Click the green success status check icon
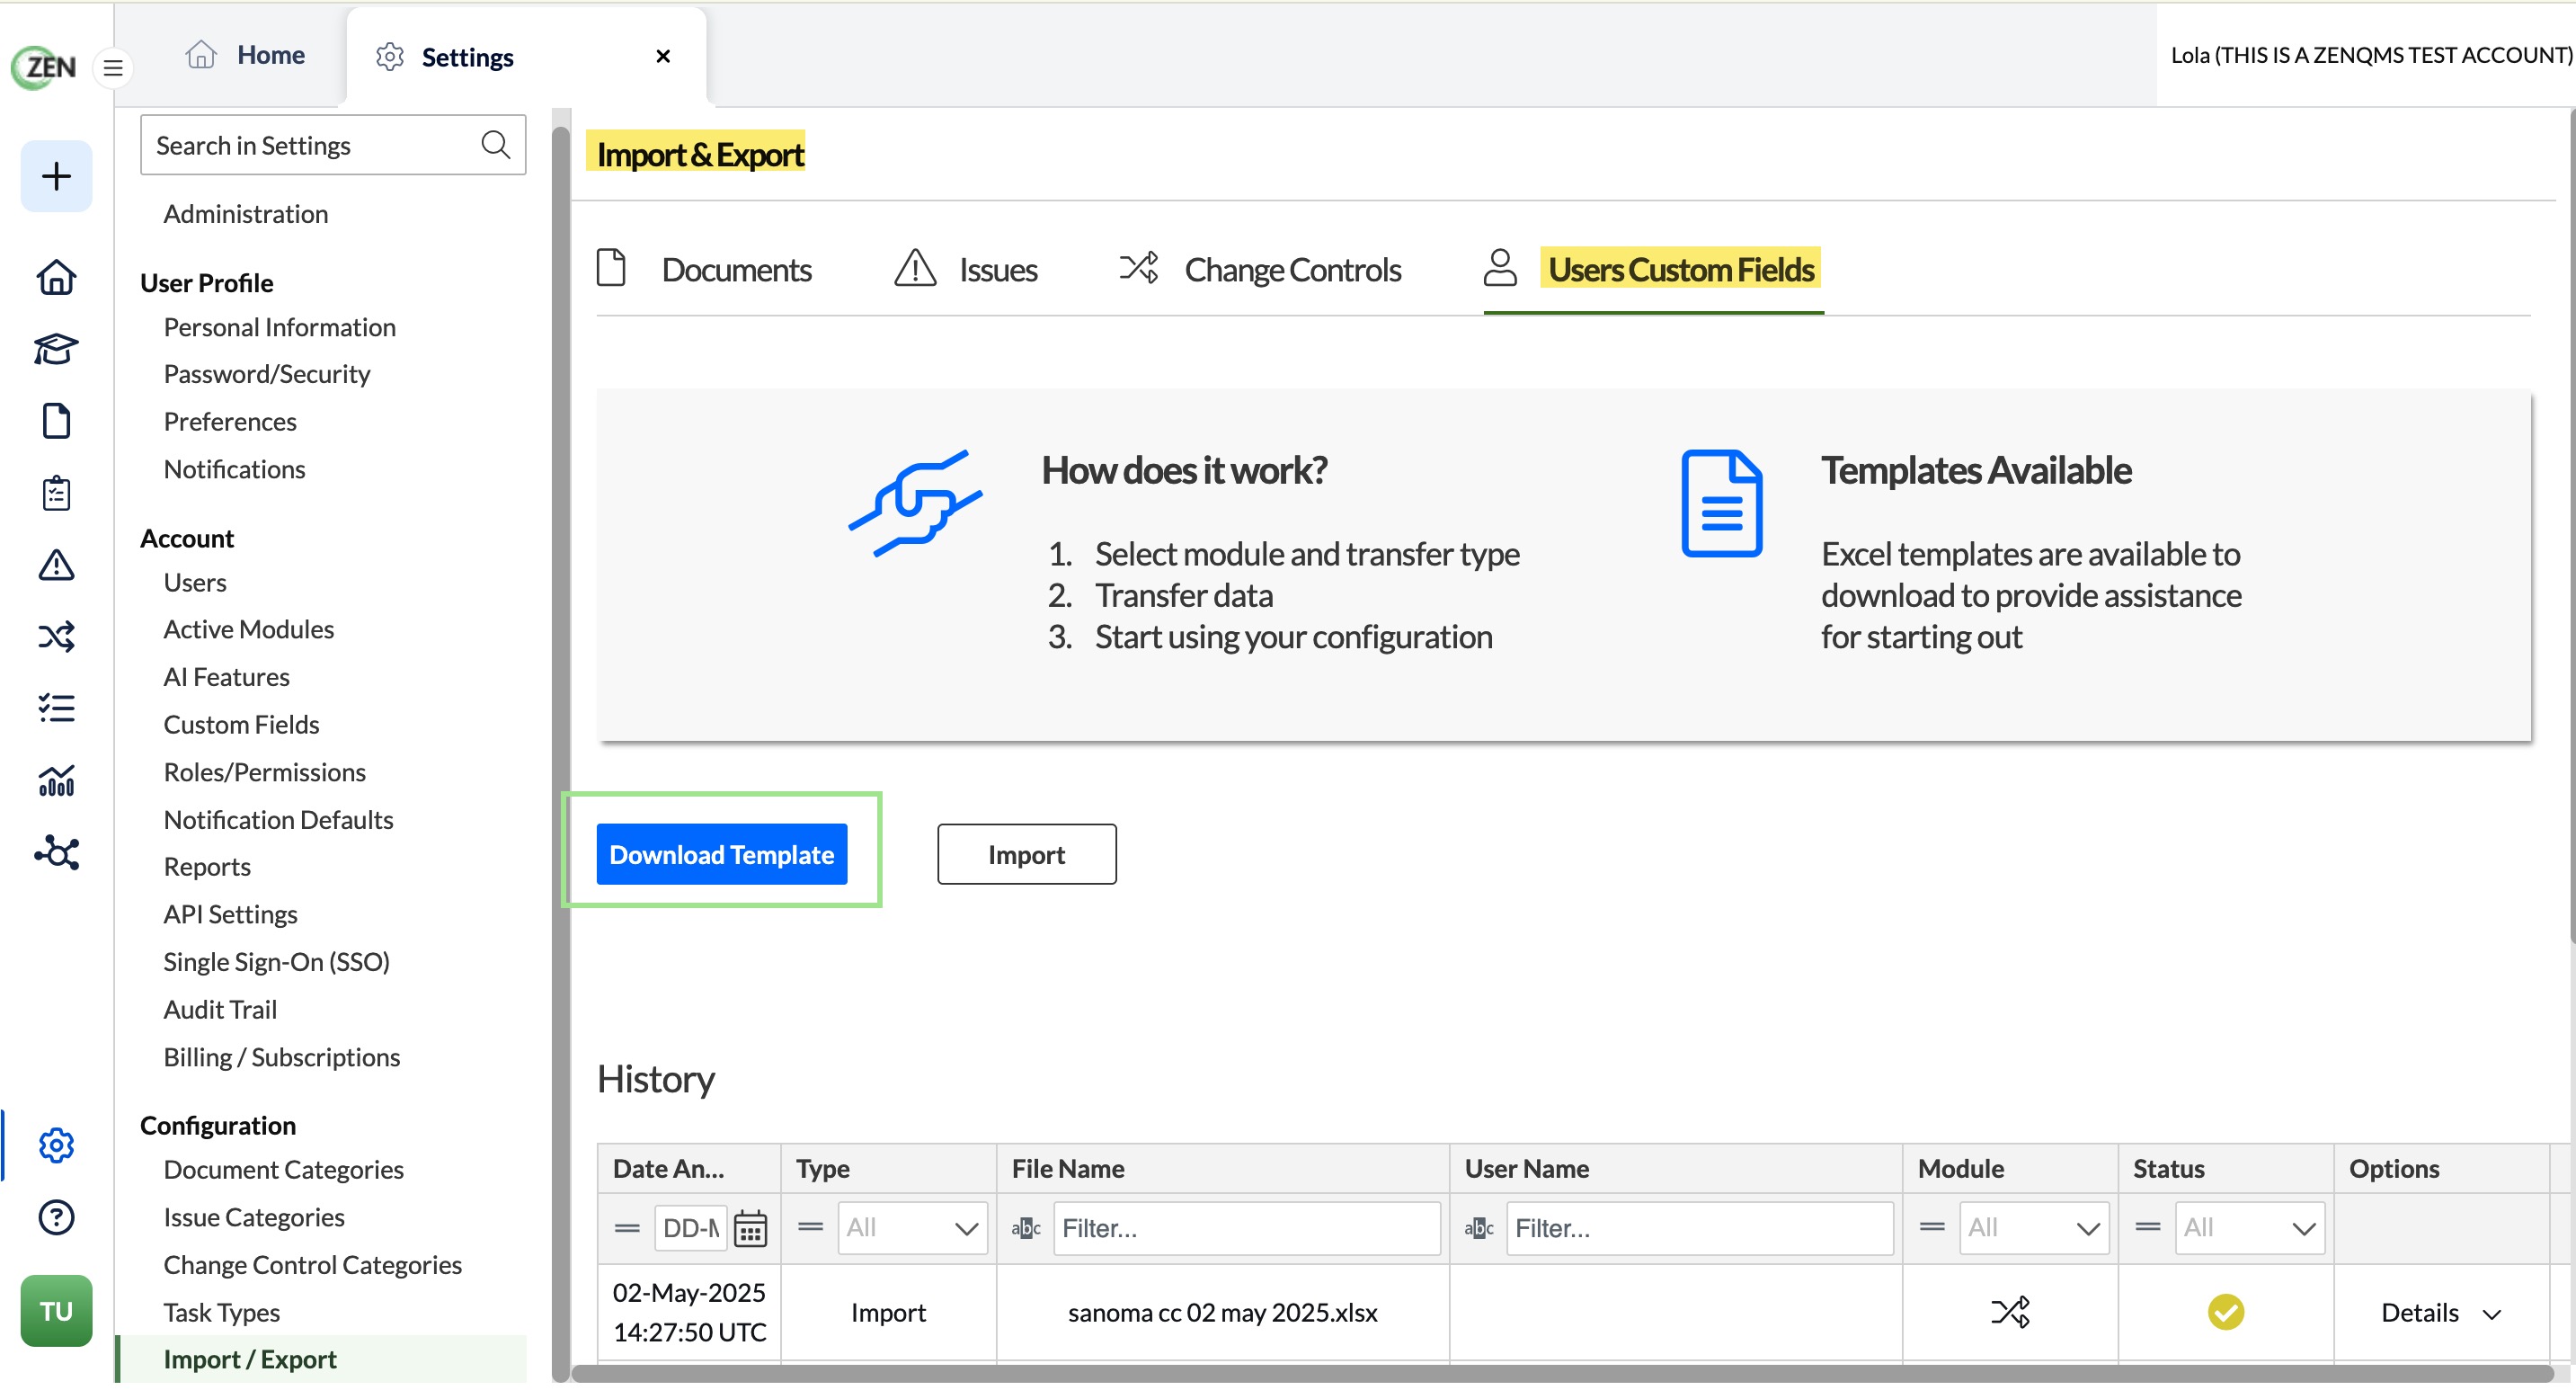Viewport: 2576px width, 1390px height. 2226,1311
